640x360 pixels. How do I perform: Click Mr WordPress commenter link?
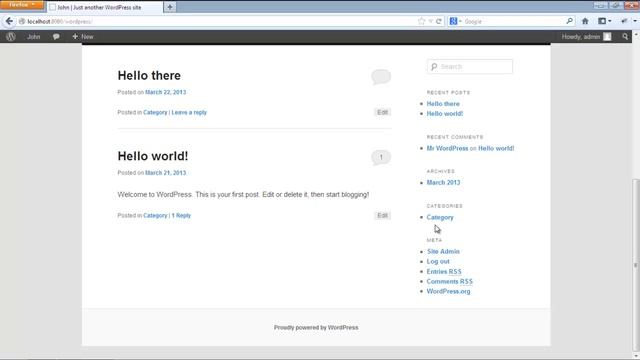coord(447,148)
